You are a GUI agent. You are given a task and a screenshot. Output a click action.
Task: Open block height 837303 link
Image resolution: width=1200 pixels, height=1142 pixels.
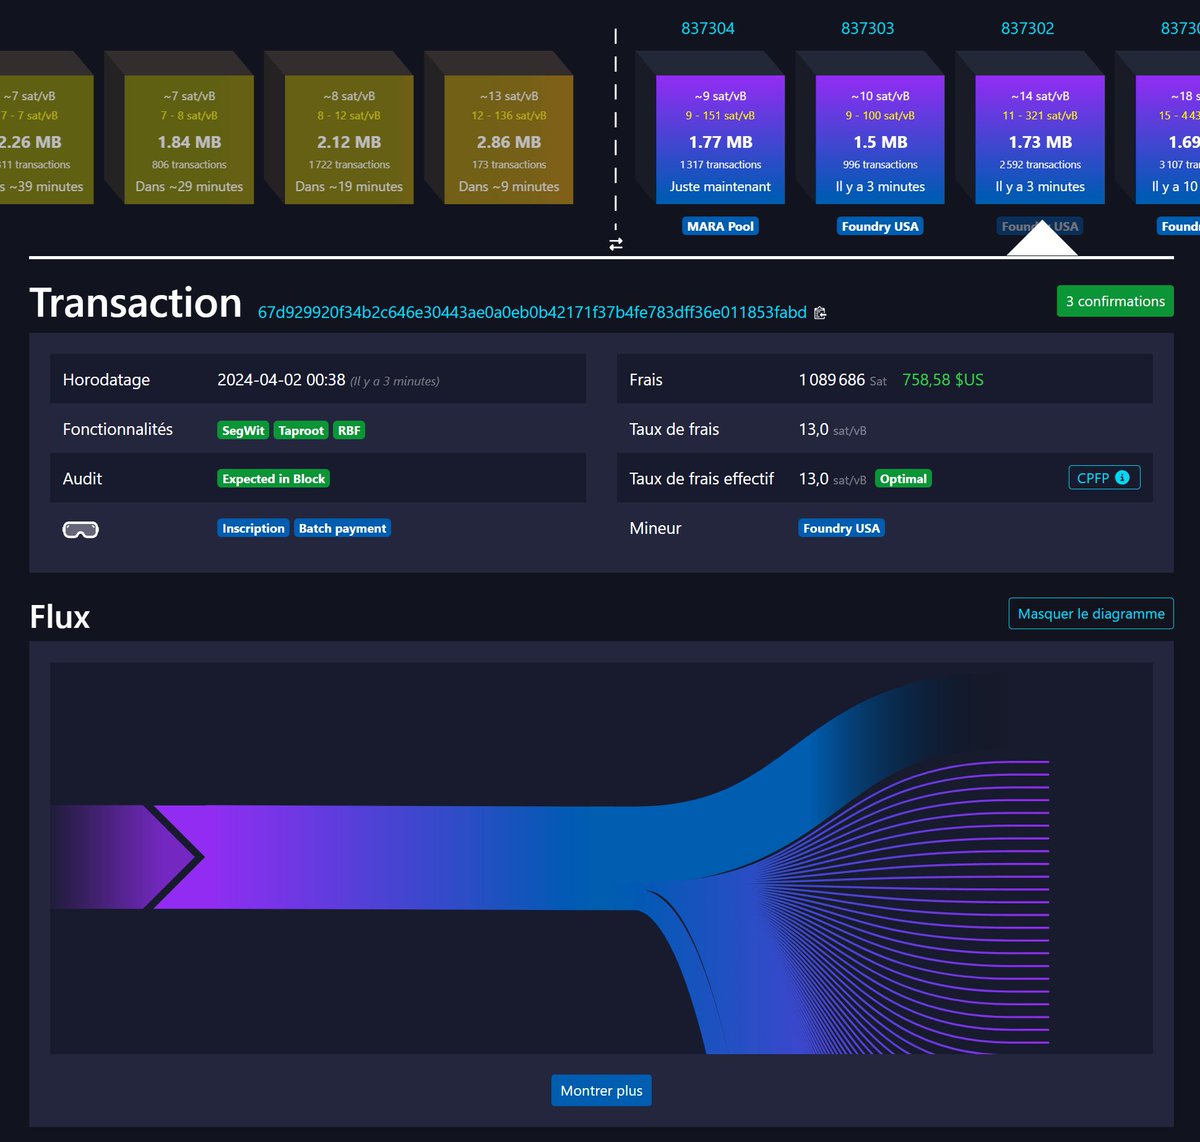pyautogui.click(x=868, y=28)
